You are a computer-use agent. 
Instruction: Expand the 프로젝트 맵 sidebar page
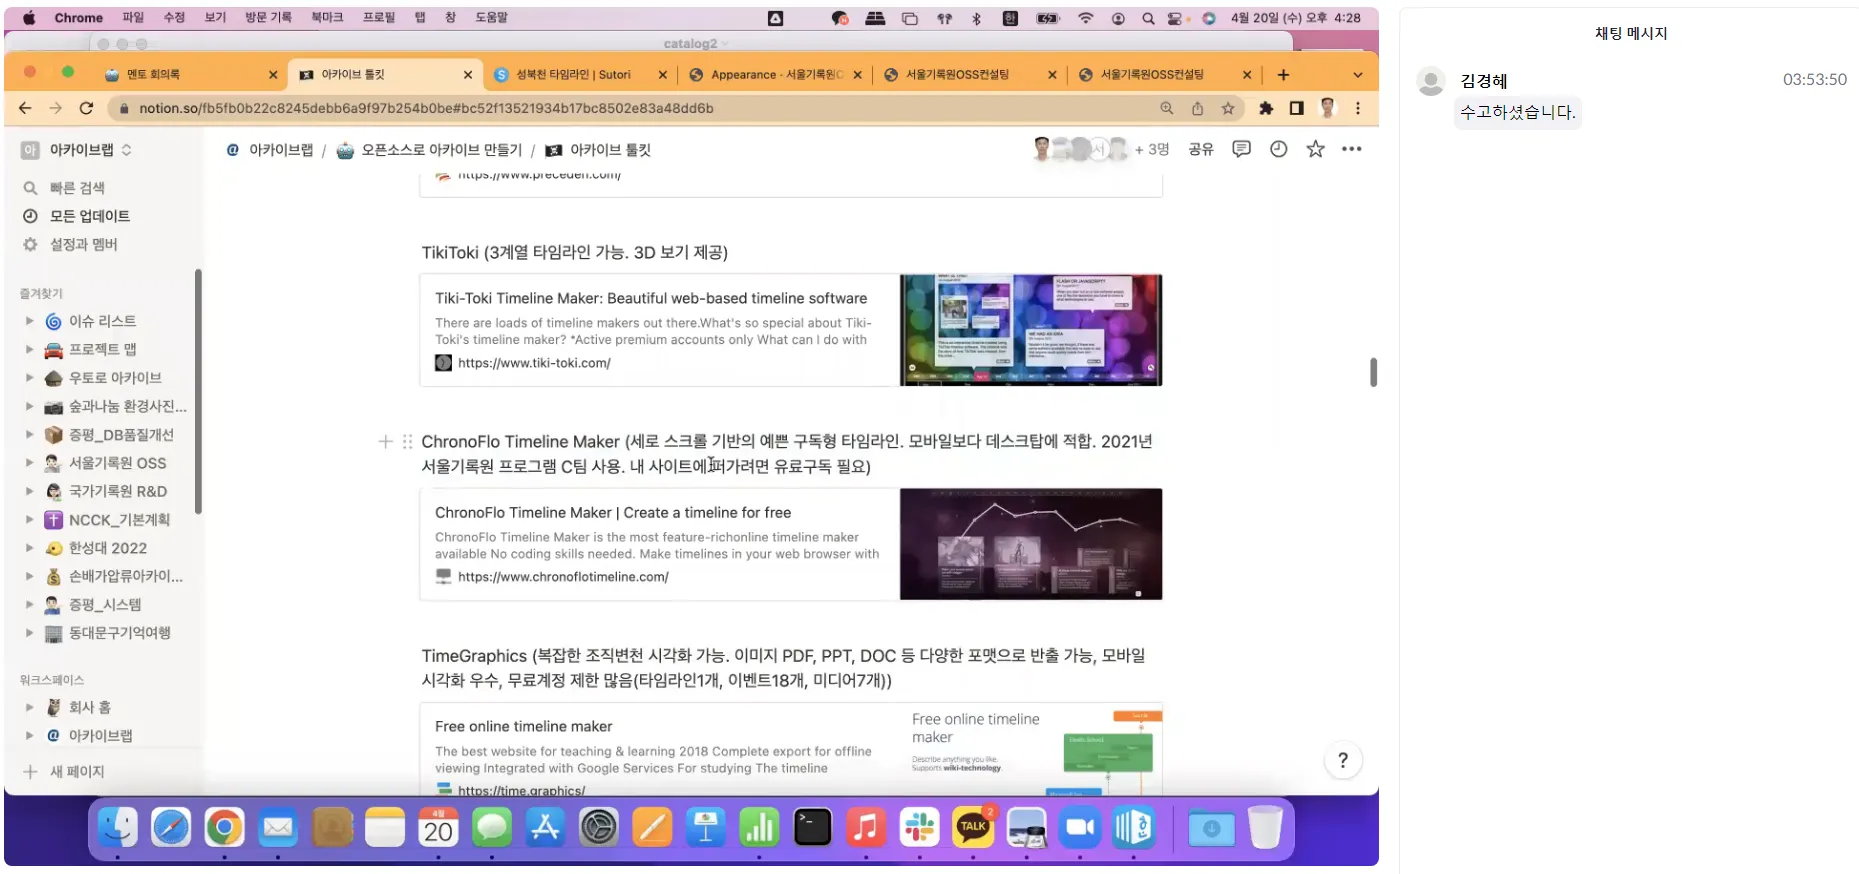29,349
